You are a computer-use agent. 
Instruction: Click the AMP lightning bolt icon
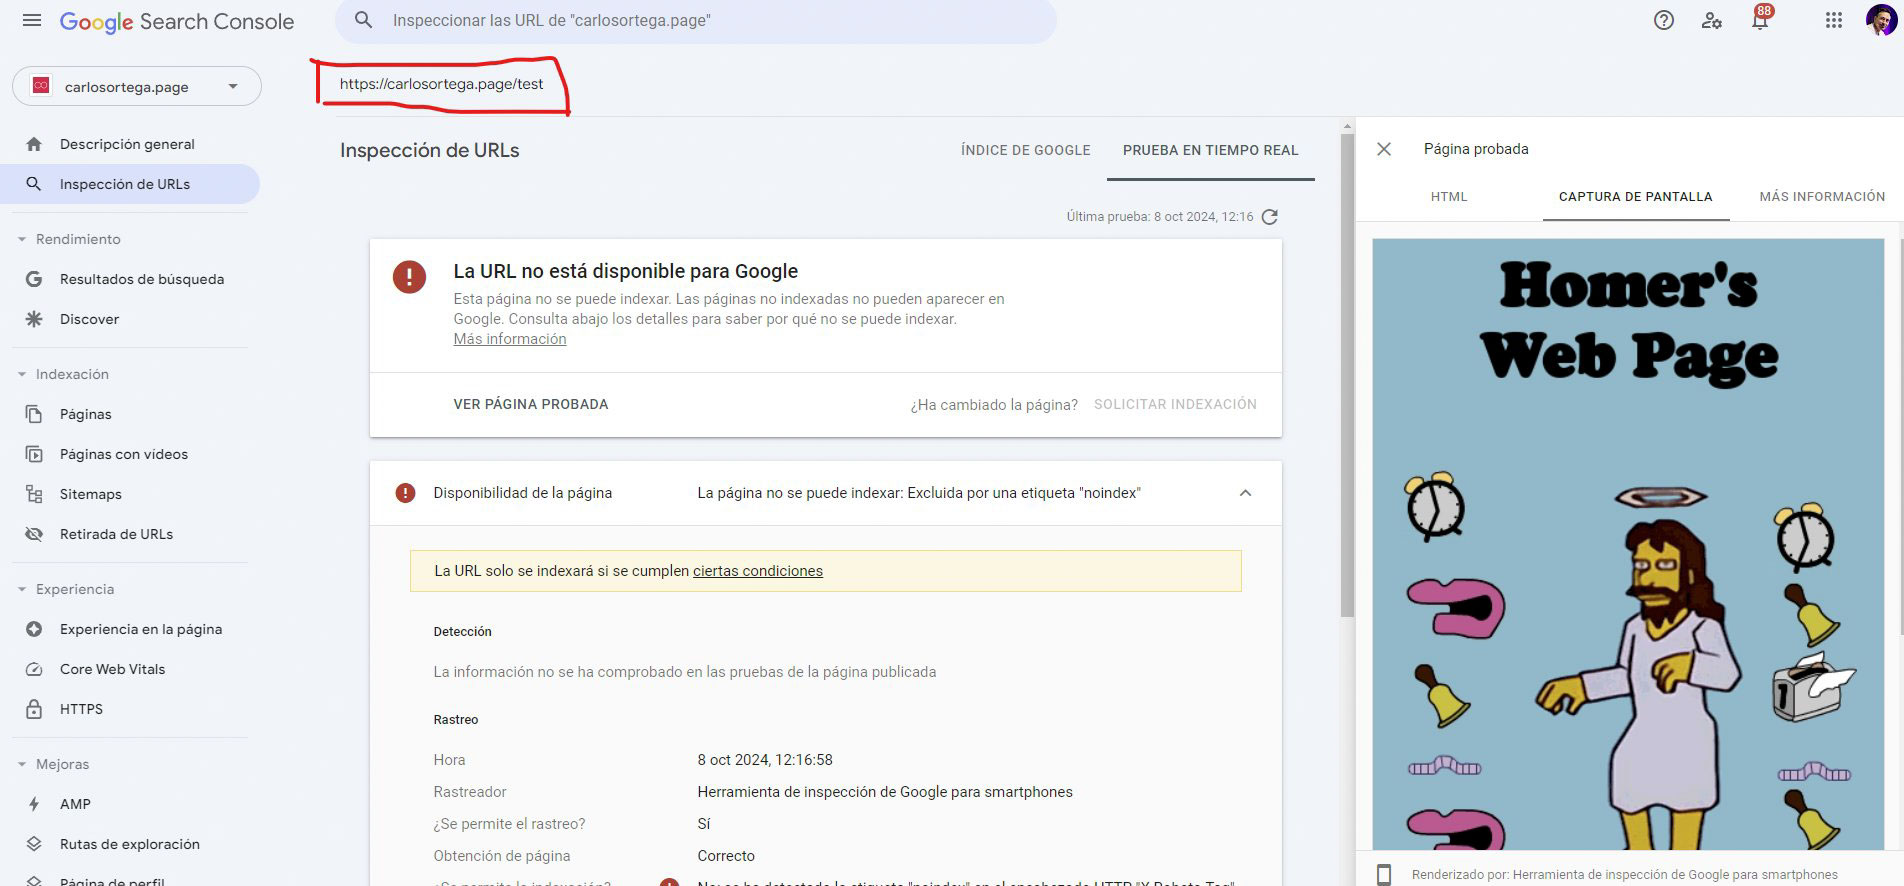[34, 804]
